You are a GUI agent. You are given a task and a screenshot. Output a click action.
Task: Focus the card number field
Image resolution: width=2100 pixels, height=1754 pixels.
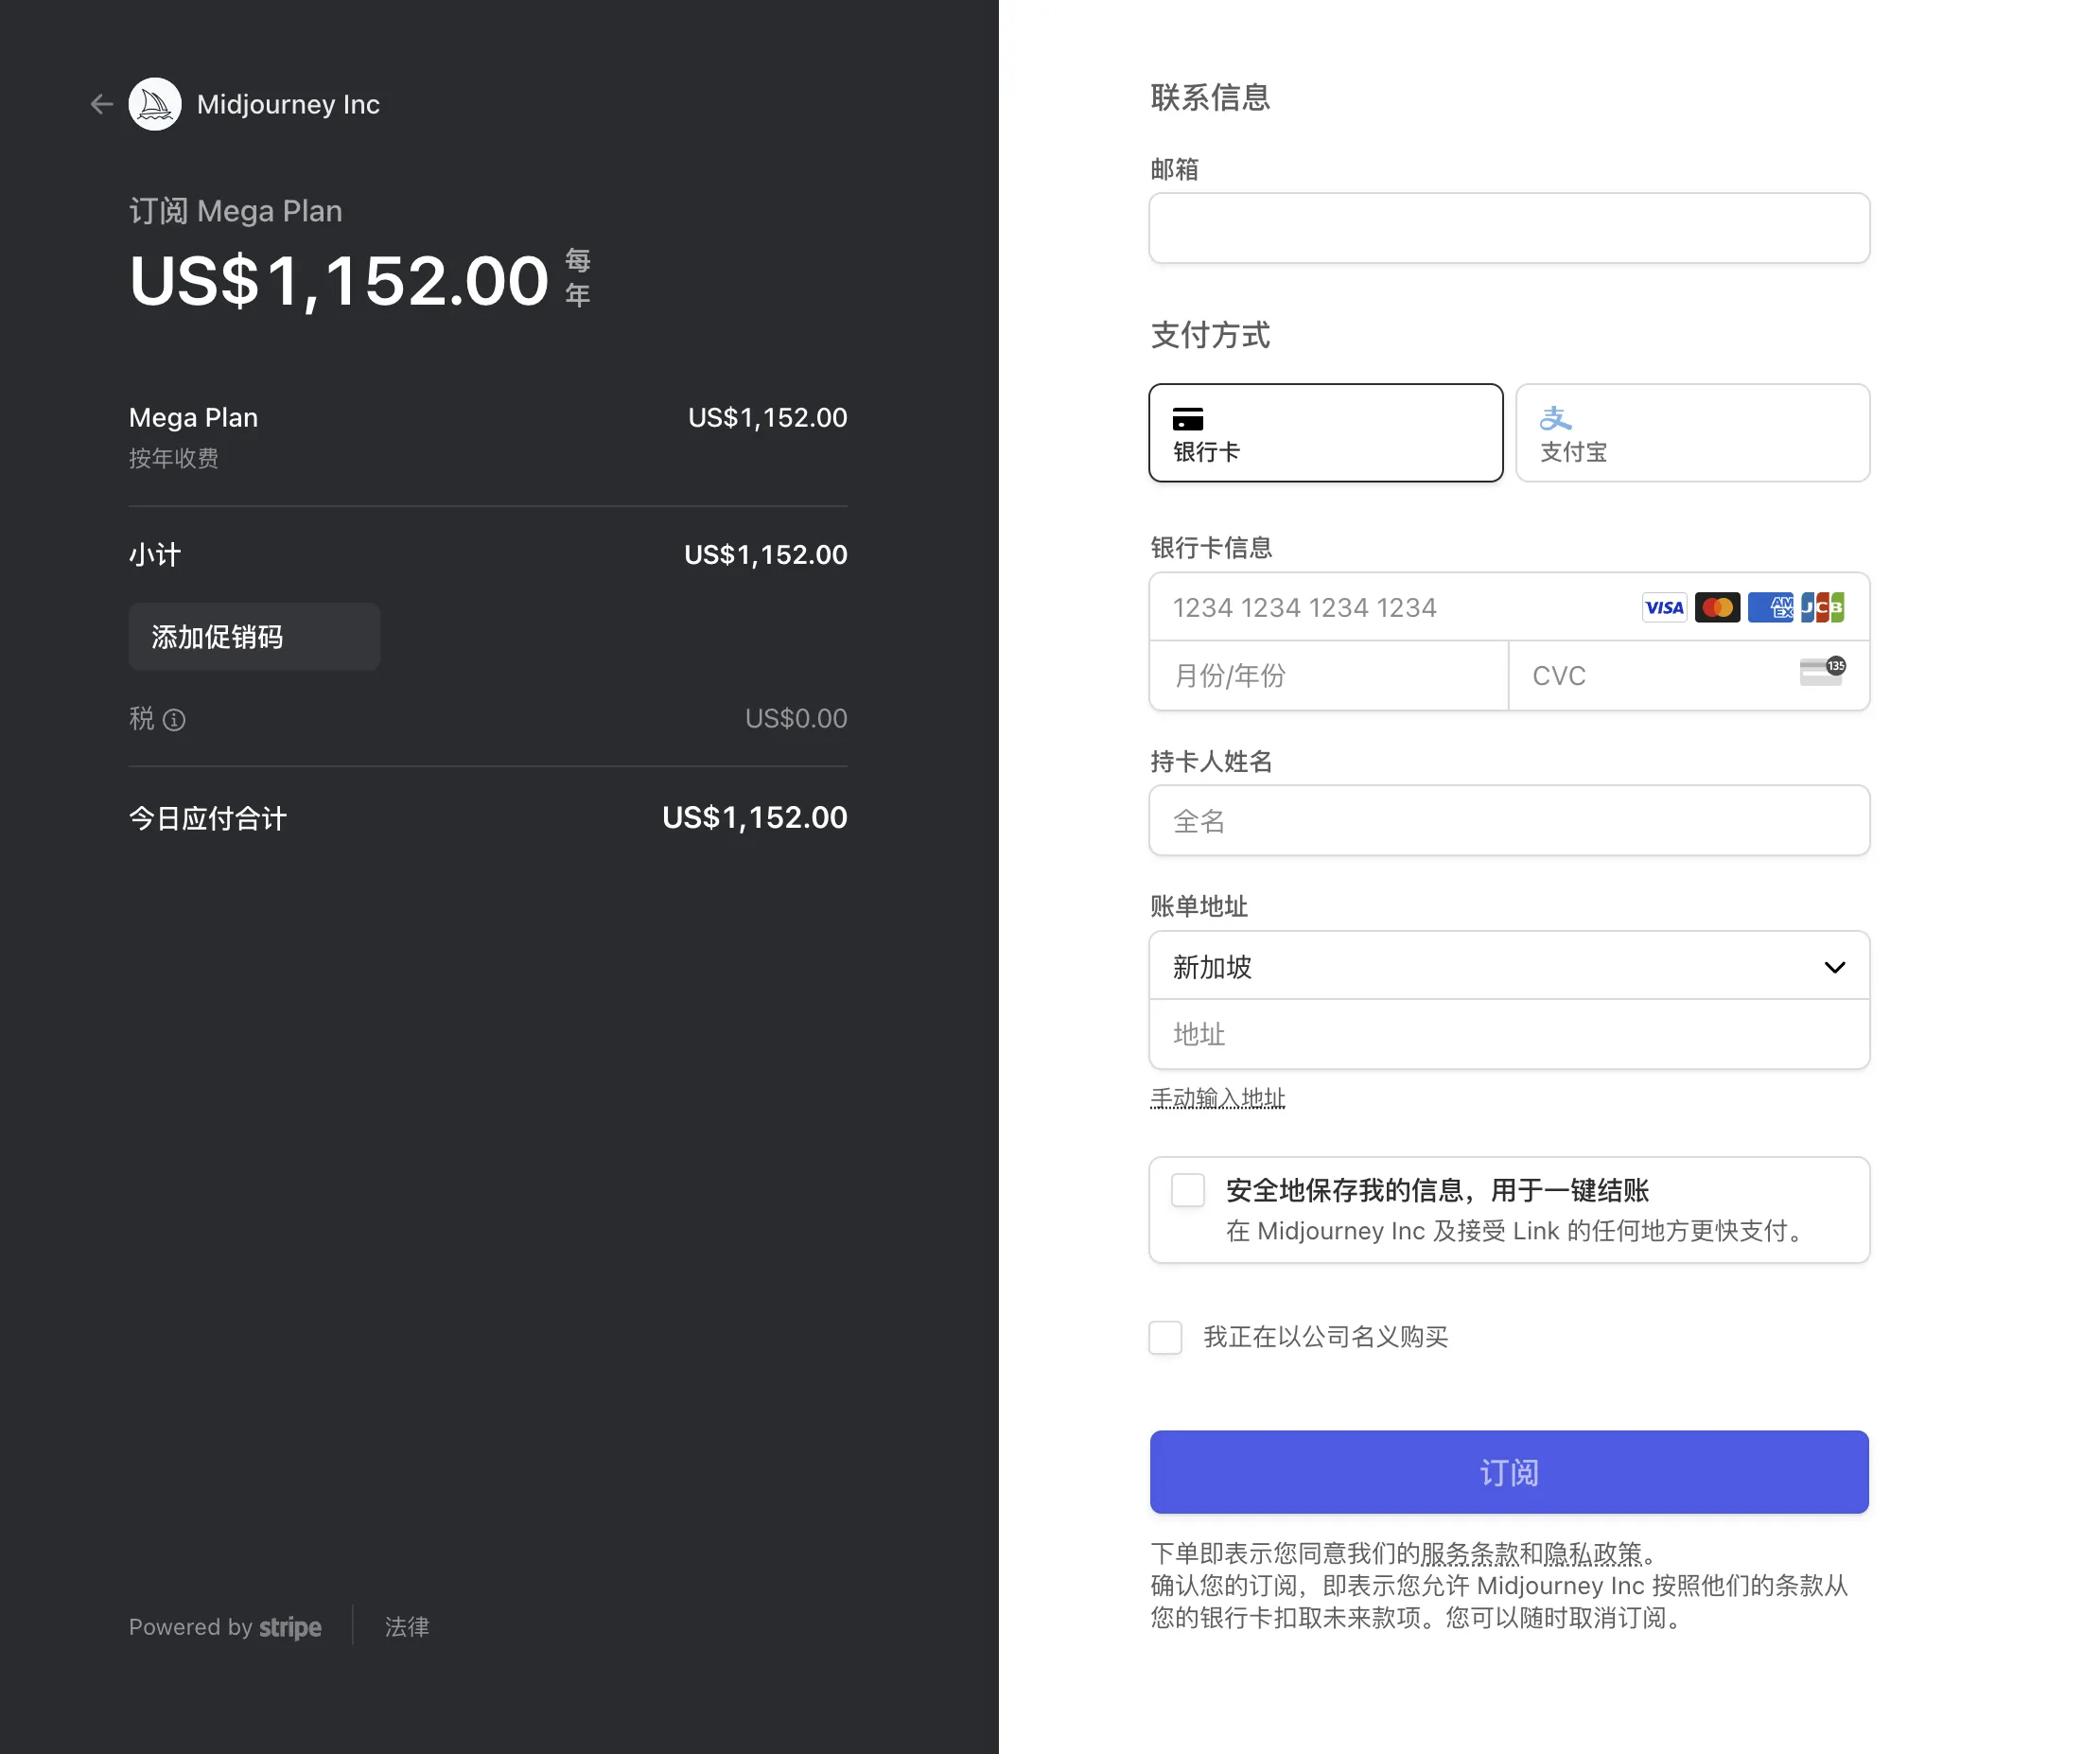(1509, 607)
